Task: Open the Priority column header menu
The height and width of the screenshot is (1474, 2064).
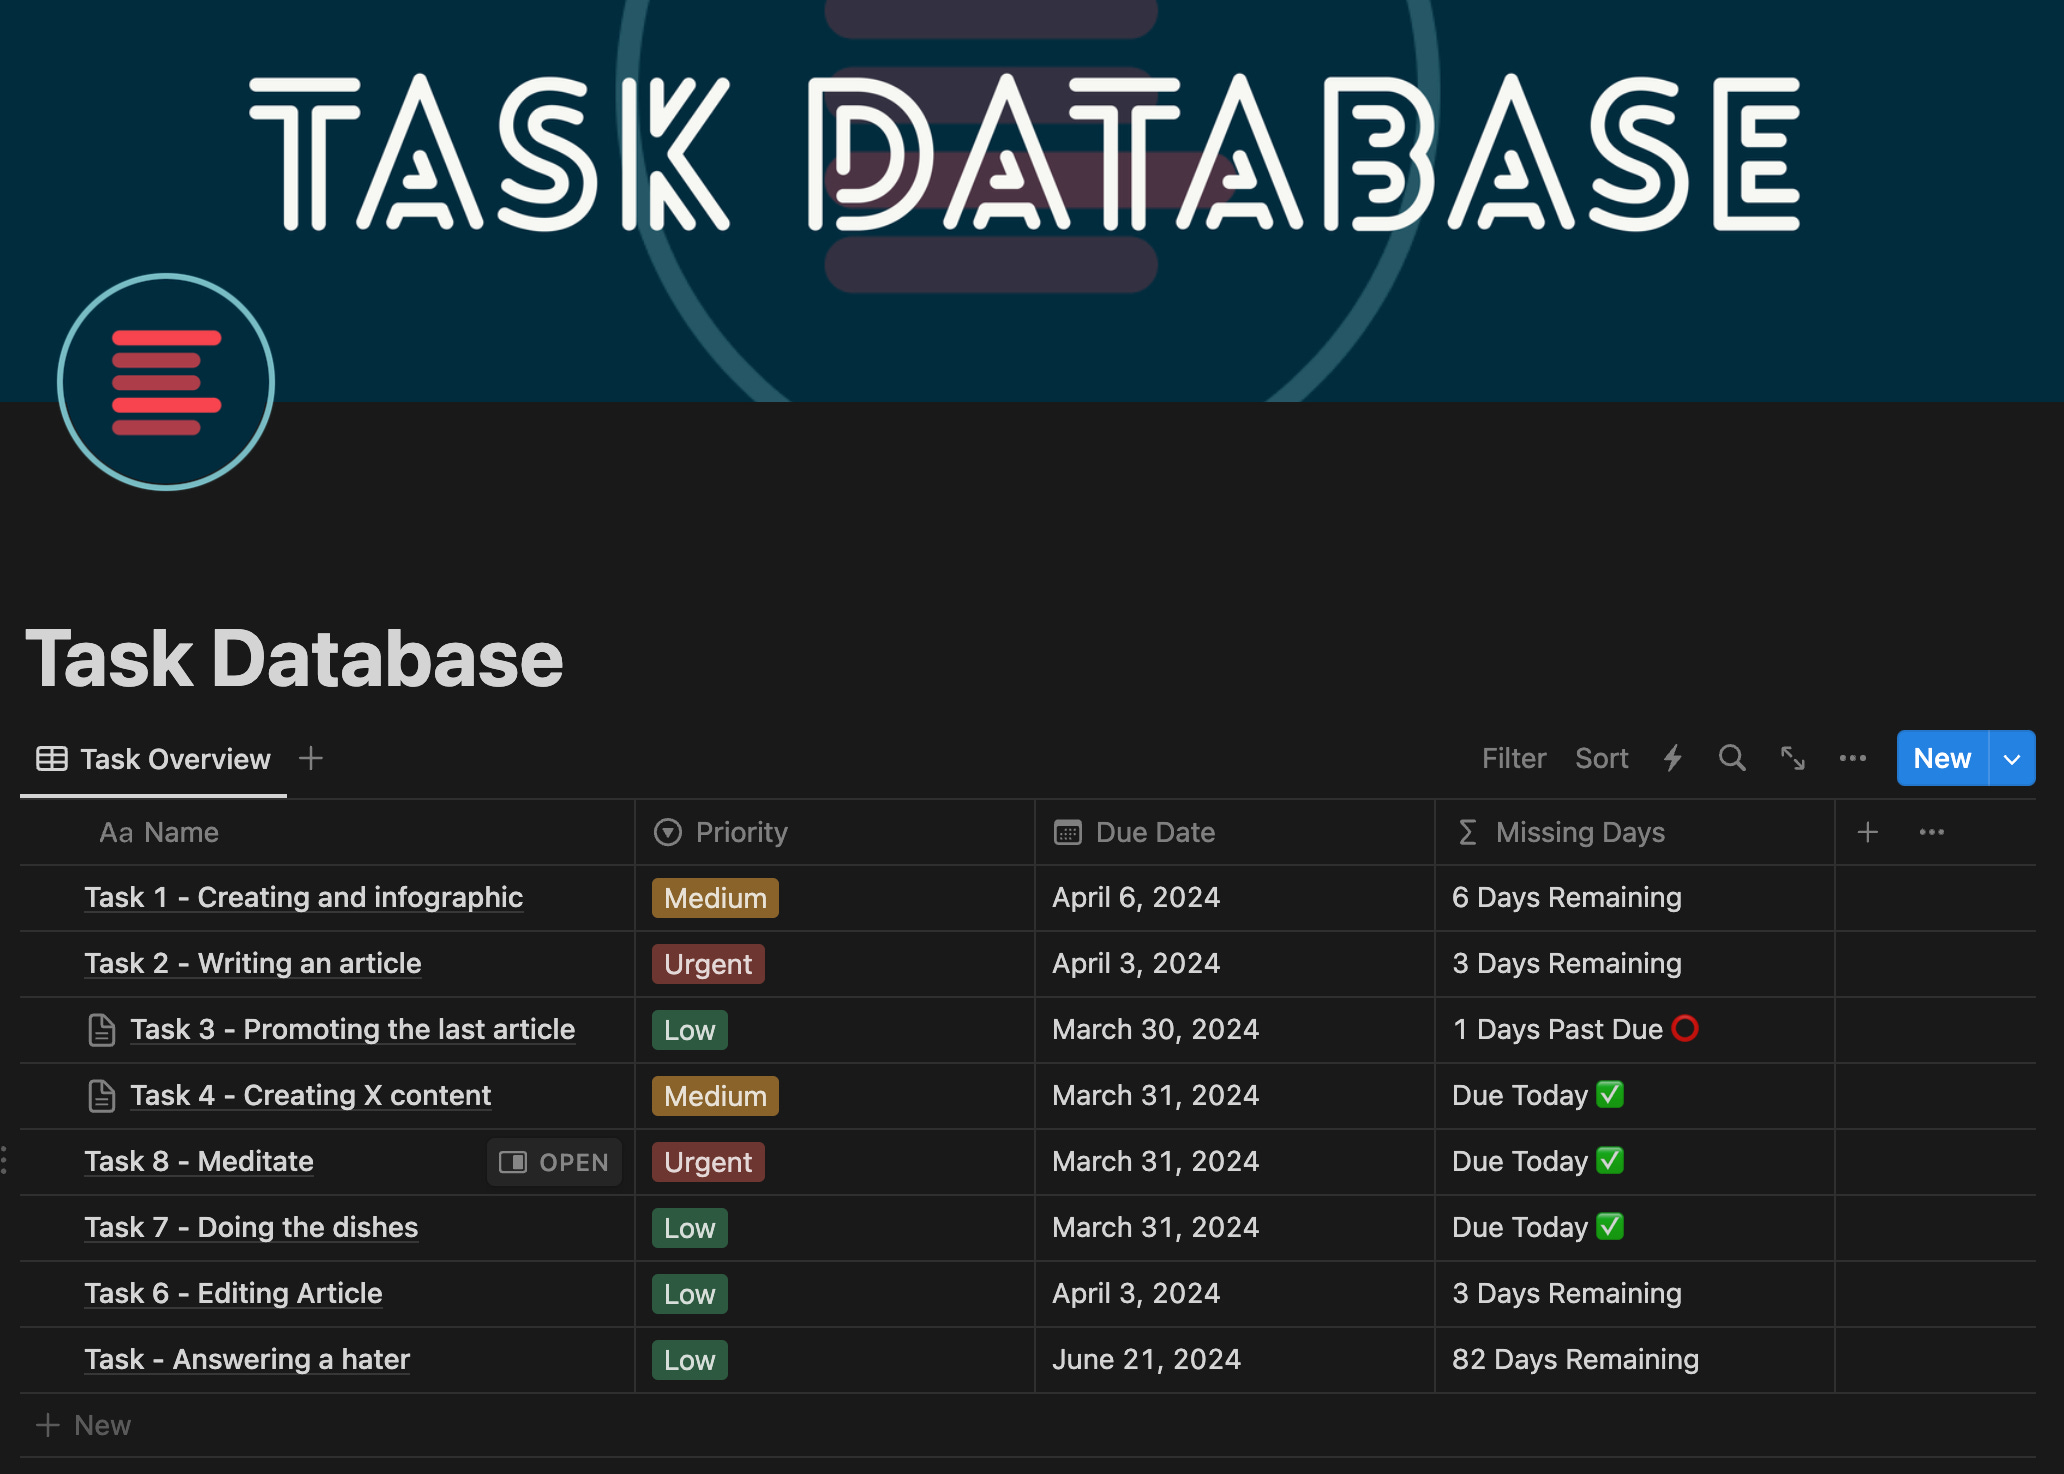Action: (741, 832)
